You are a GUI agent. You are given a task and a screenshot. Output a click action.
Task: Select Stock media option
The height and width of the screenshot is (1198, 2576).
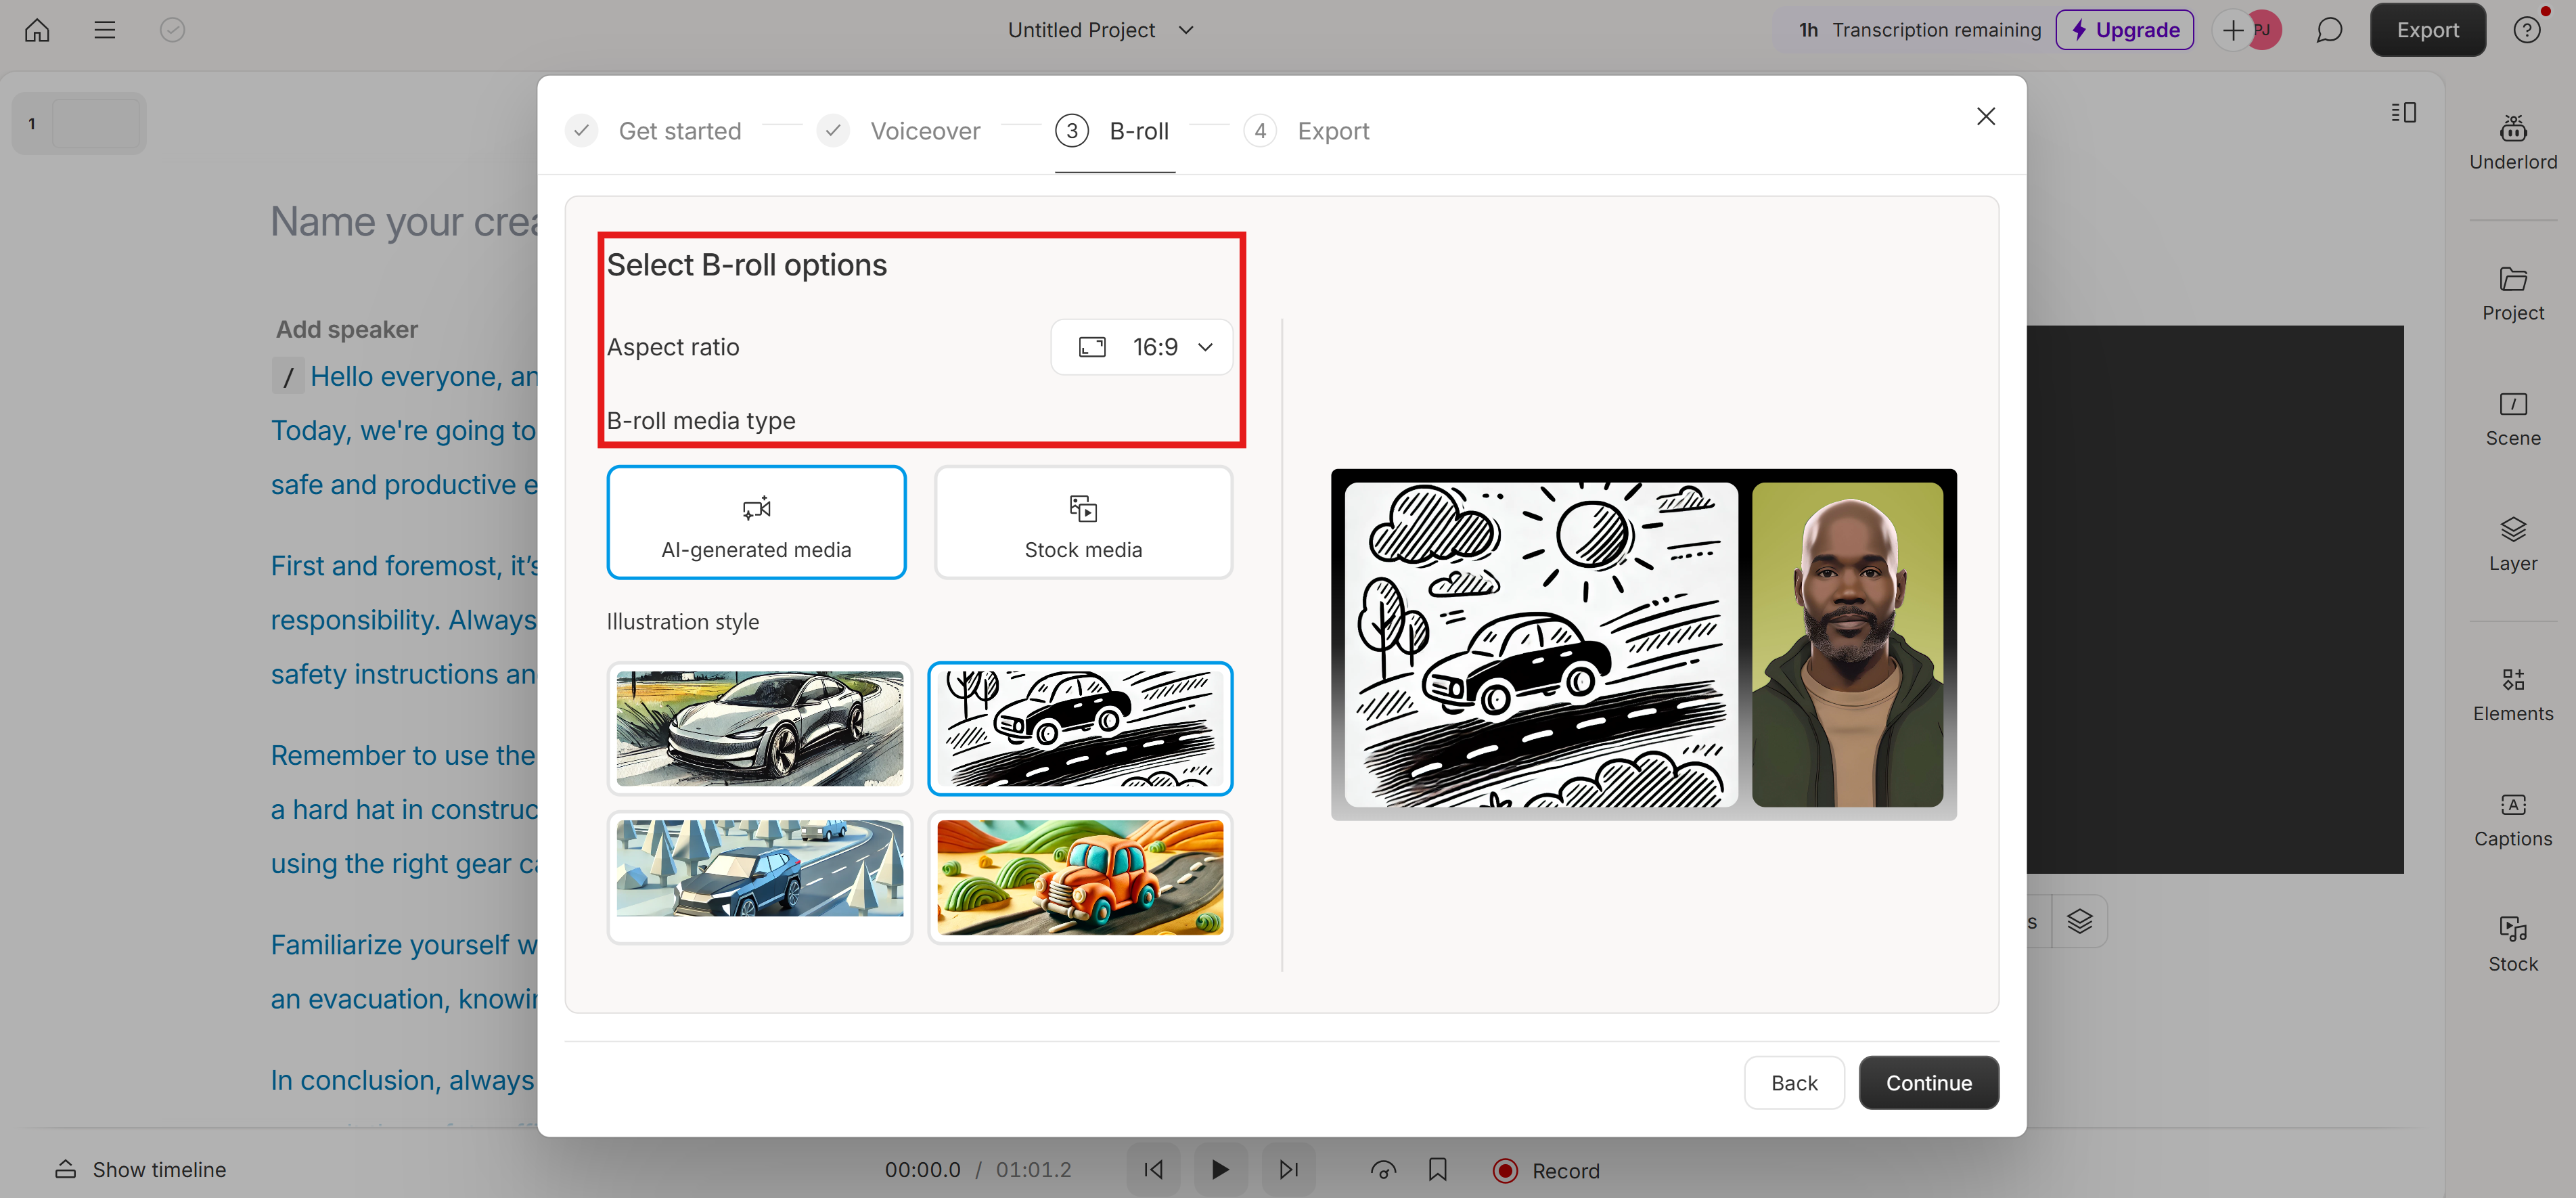[1083, 523]
